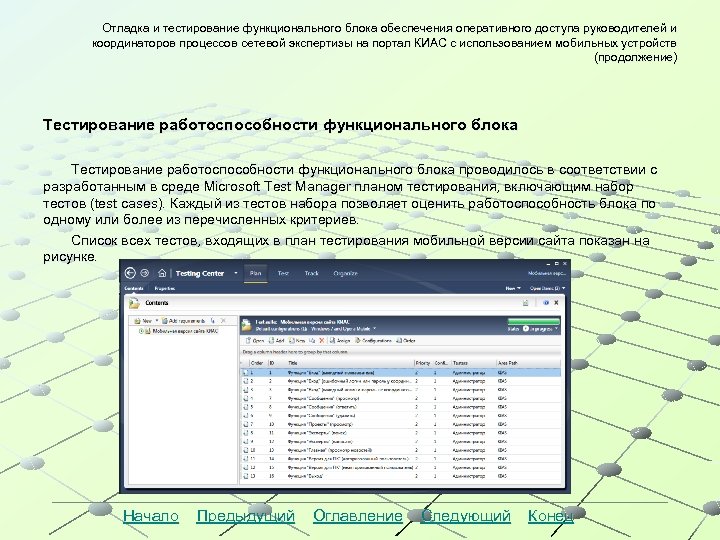The width and height of the screenshot is (720, 540).
Task: Click the help icon in Contents header
Action: (546, 303)
